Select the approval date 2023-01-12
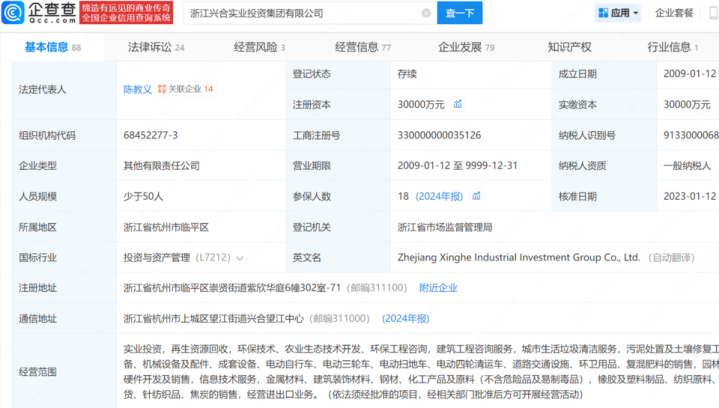The image size is (719, 408). (690, 196)
